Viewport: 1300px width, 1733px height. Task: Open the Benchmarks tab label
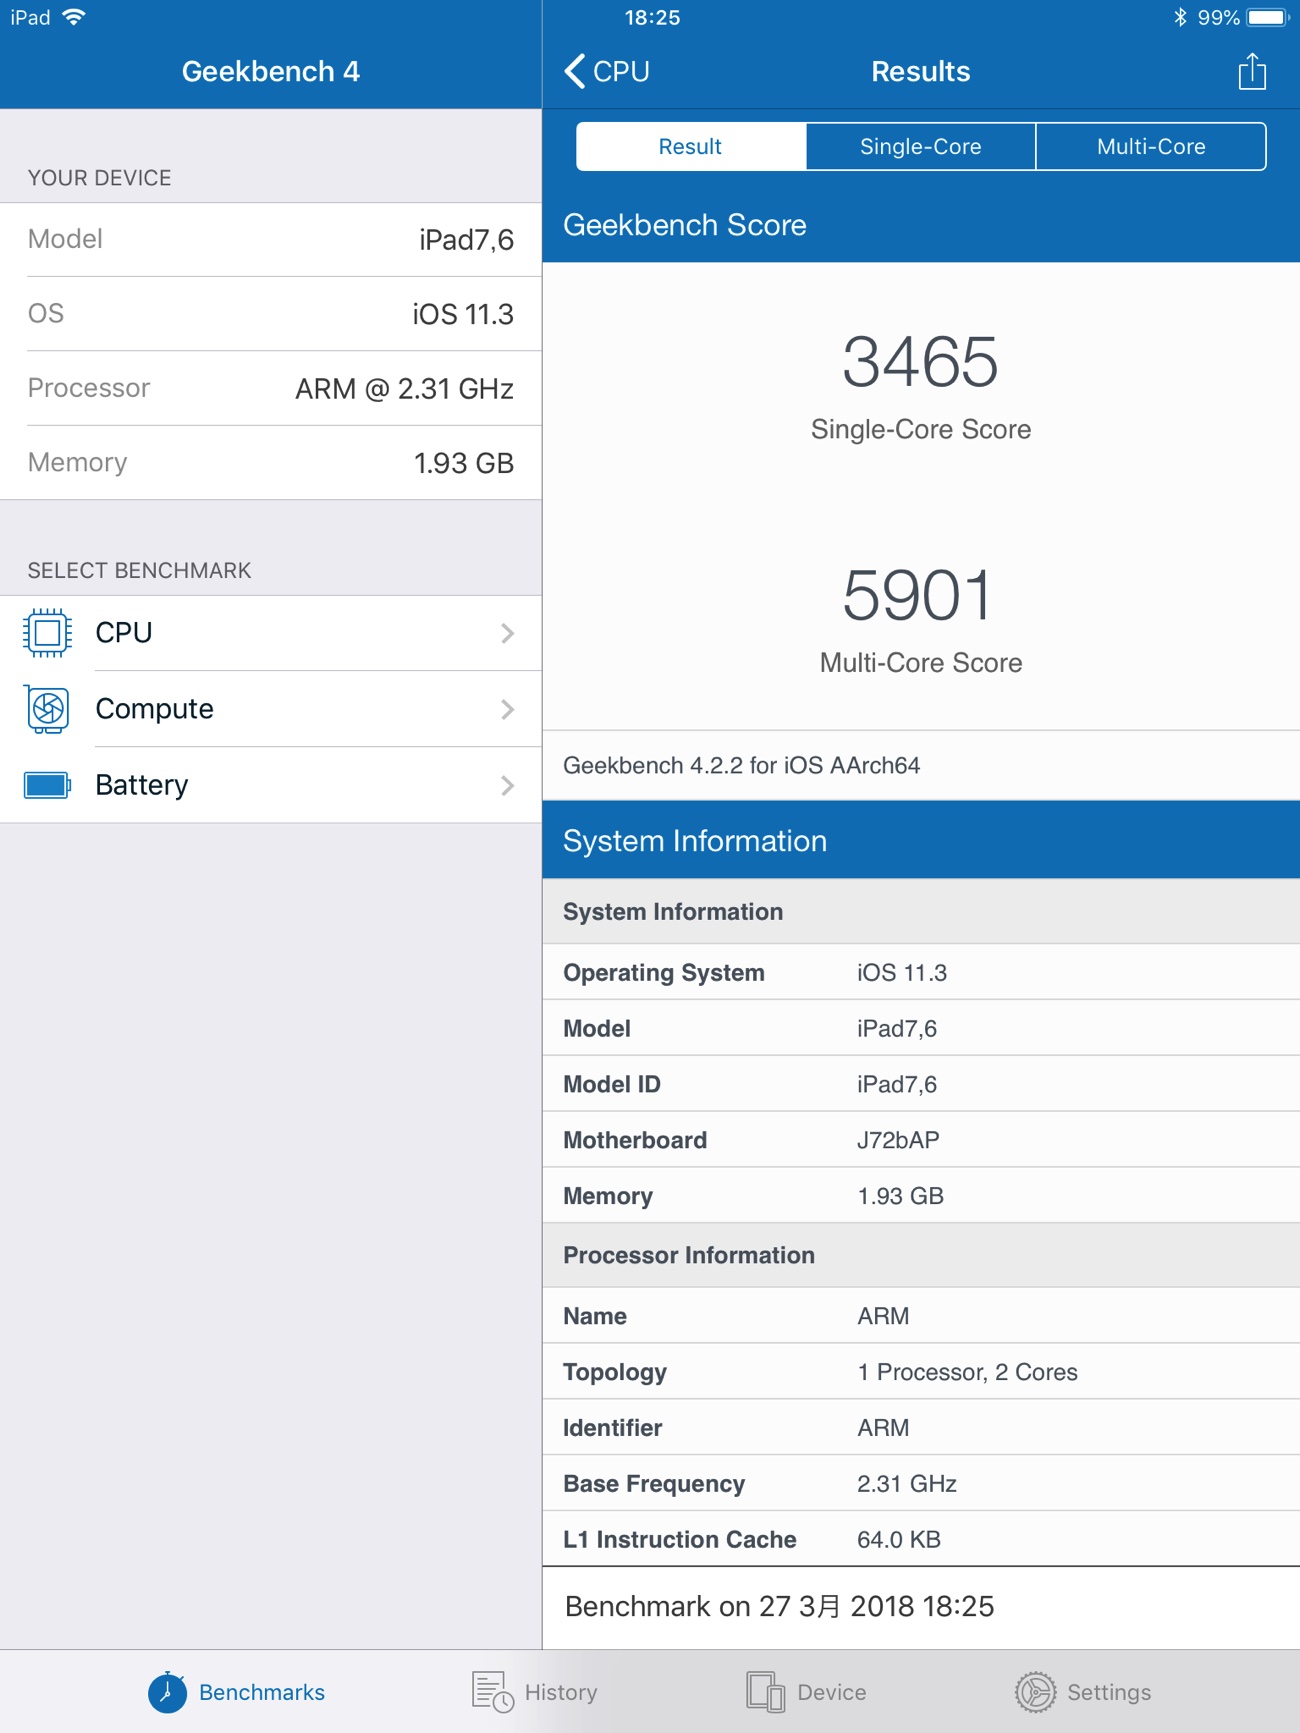point(262,1692)
